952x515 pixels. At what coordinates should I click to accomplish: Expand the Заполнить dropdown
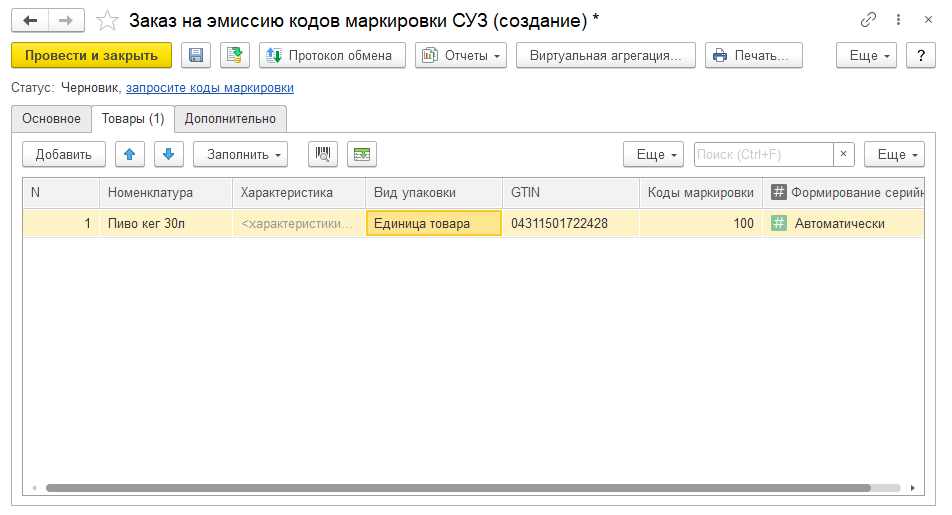point(240,154)
